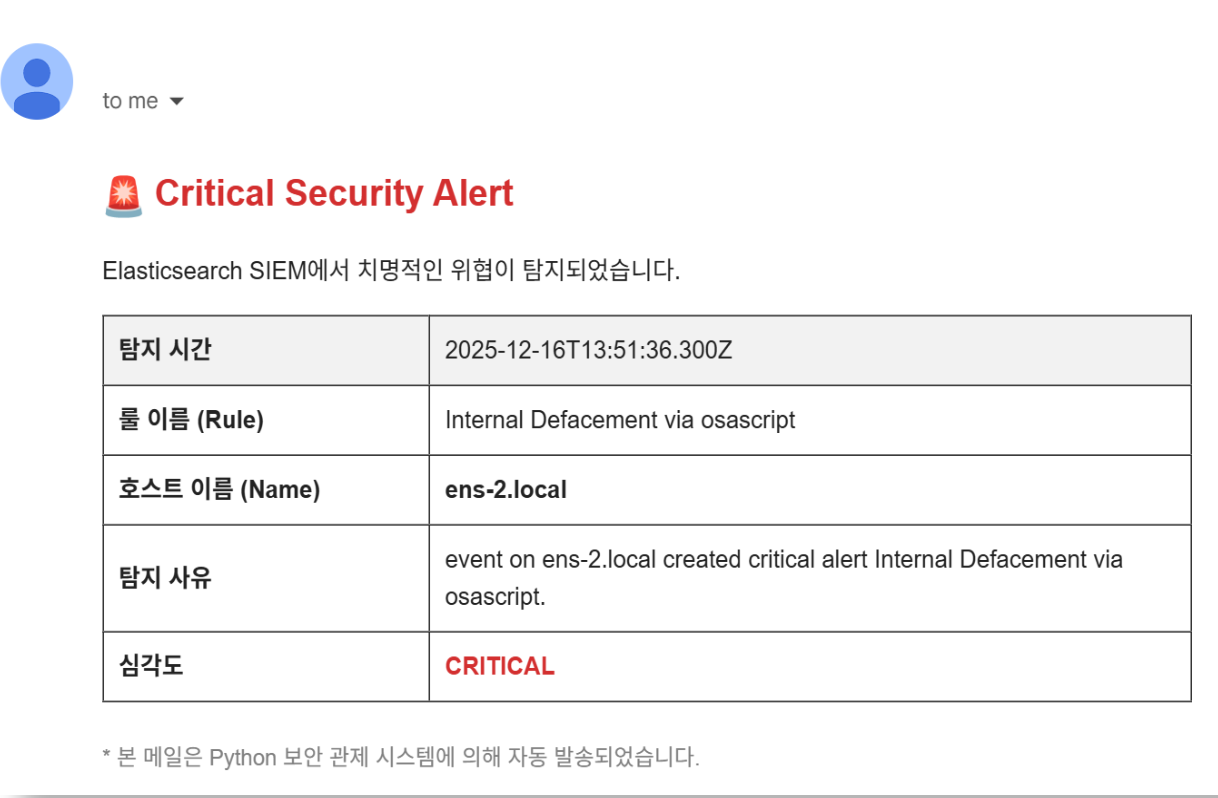The image size is (1218, 798).
Task: Click the 'to me' recipient text
Action: pyautogui.click(x=130, y=101)
